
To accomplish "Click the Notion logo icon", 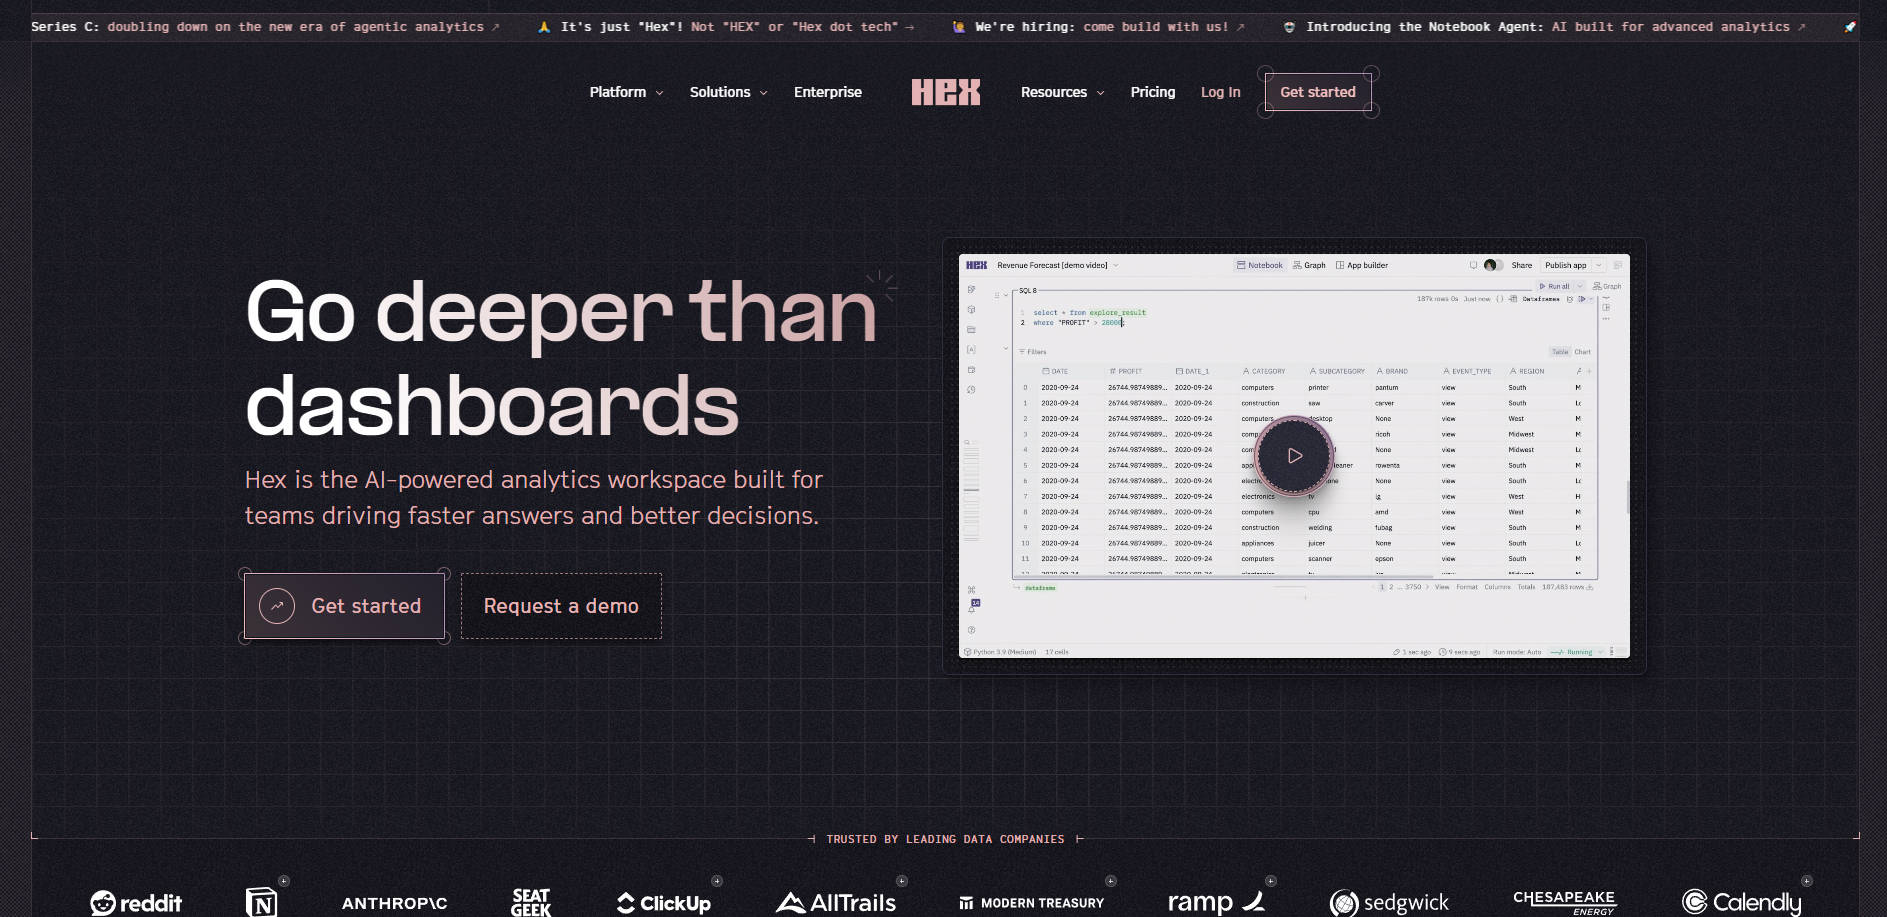I will (261, 901).
